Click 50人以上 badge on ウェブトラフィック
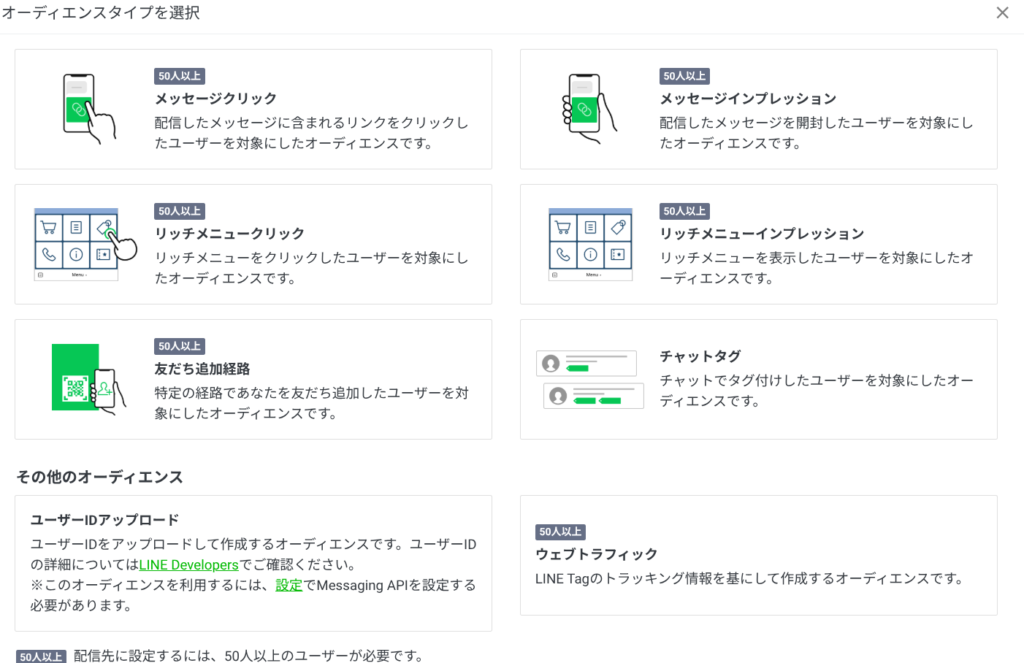The image size is (1024, 663). (560, 532)
